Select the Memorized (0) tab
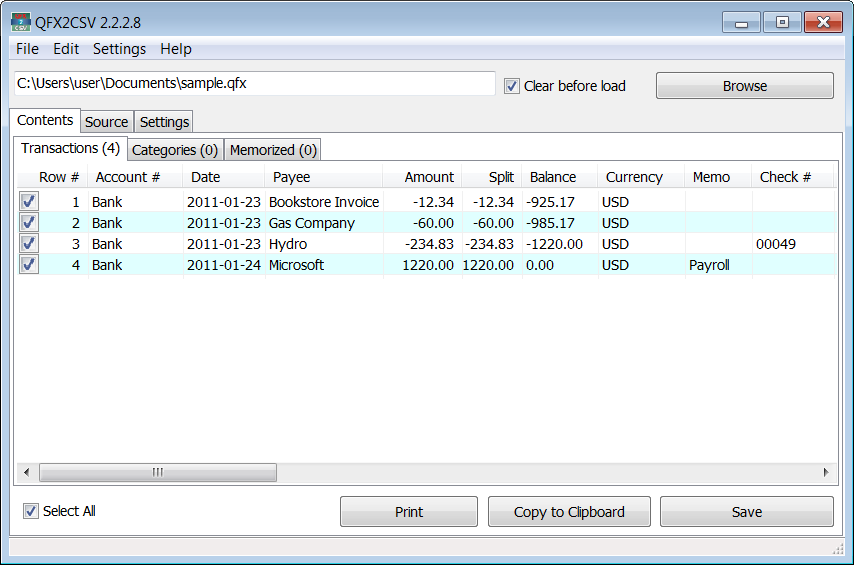Screen dimensions: 854x565 coord(273,150)
